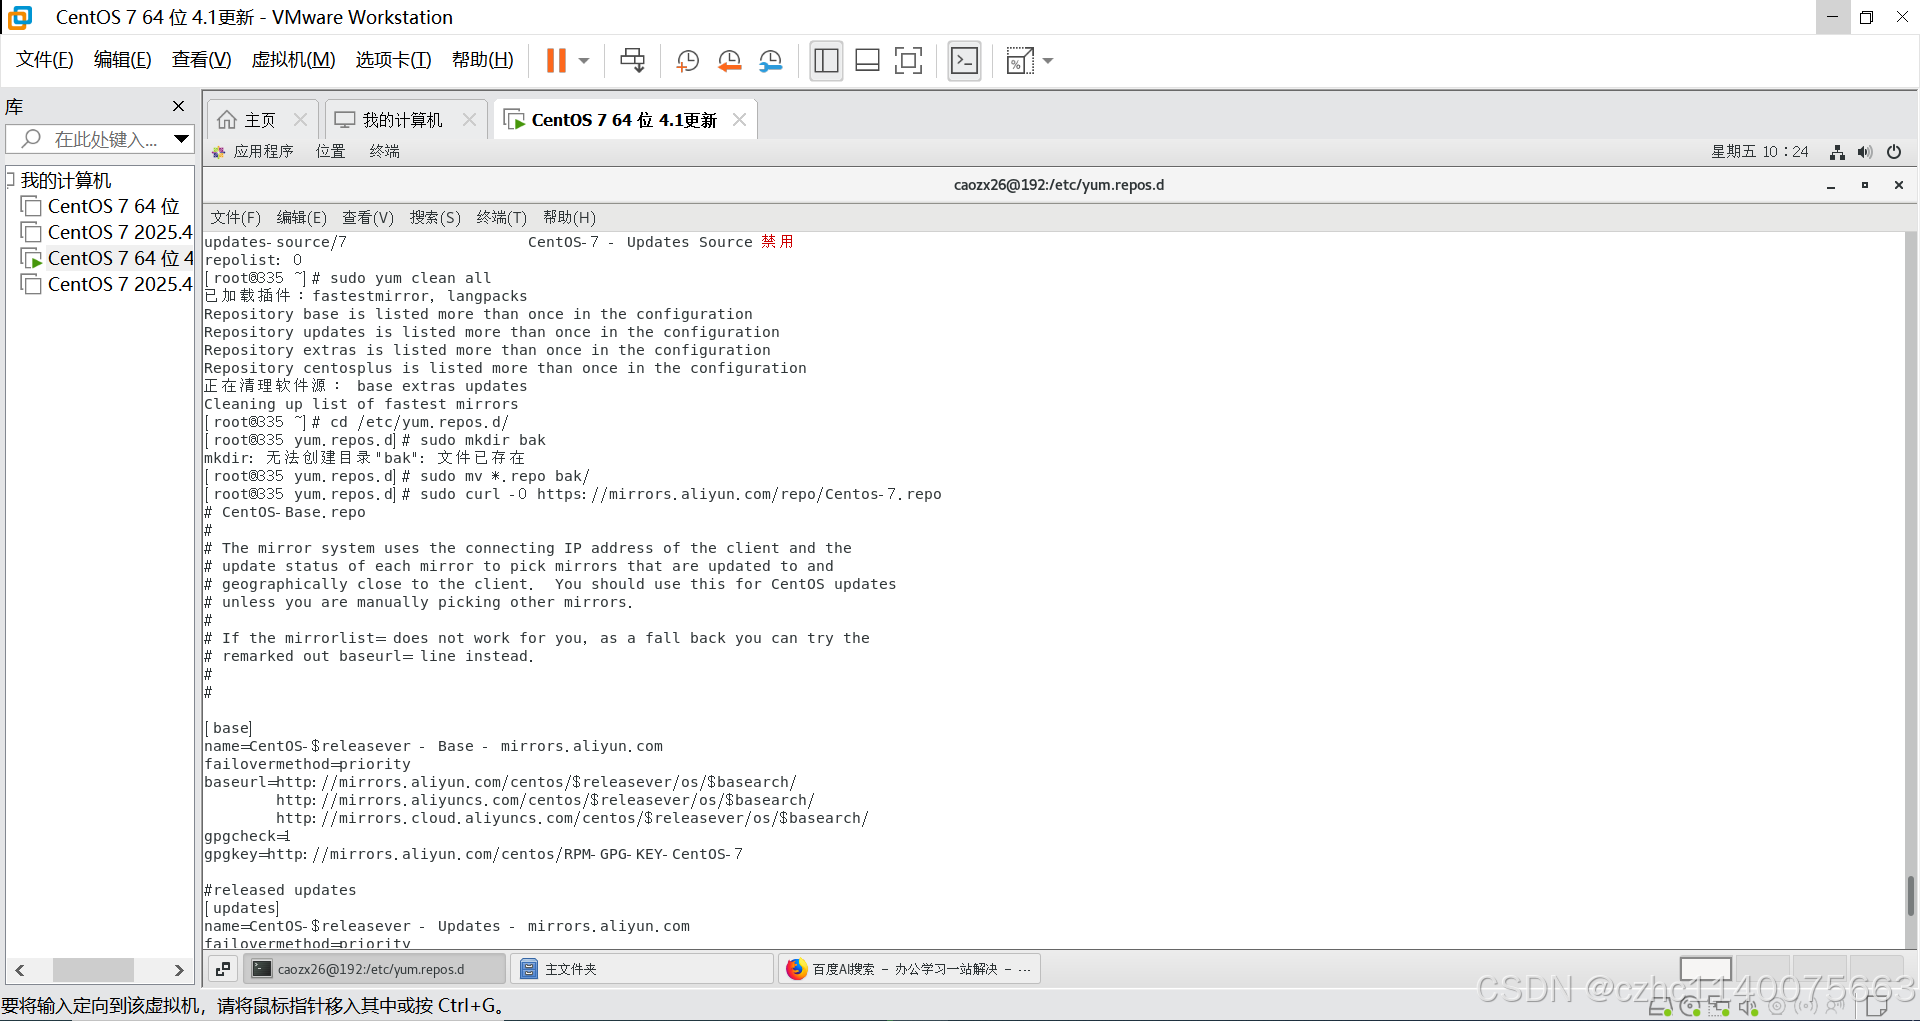Minimize the terminal window

1831,185
